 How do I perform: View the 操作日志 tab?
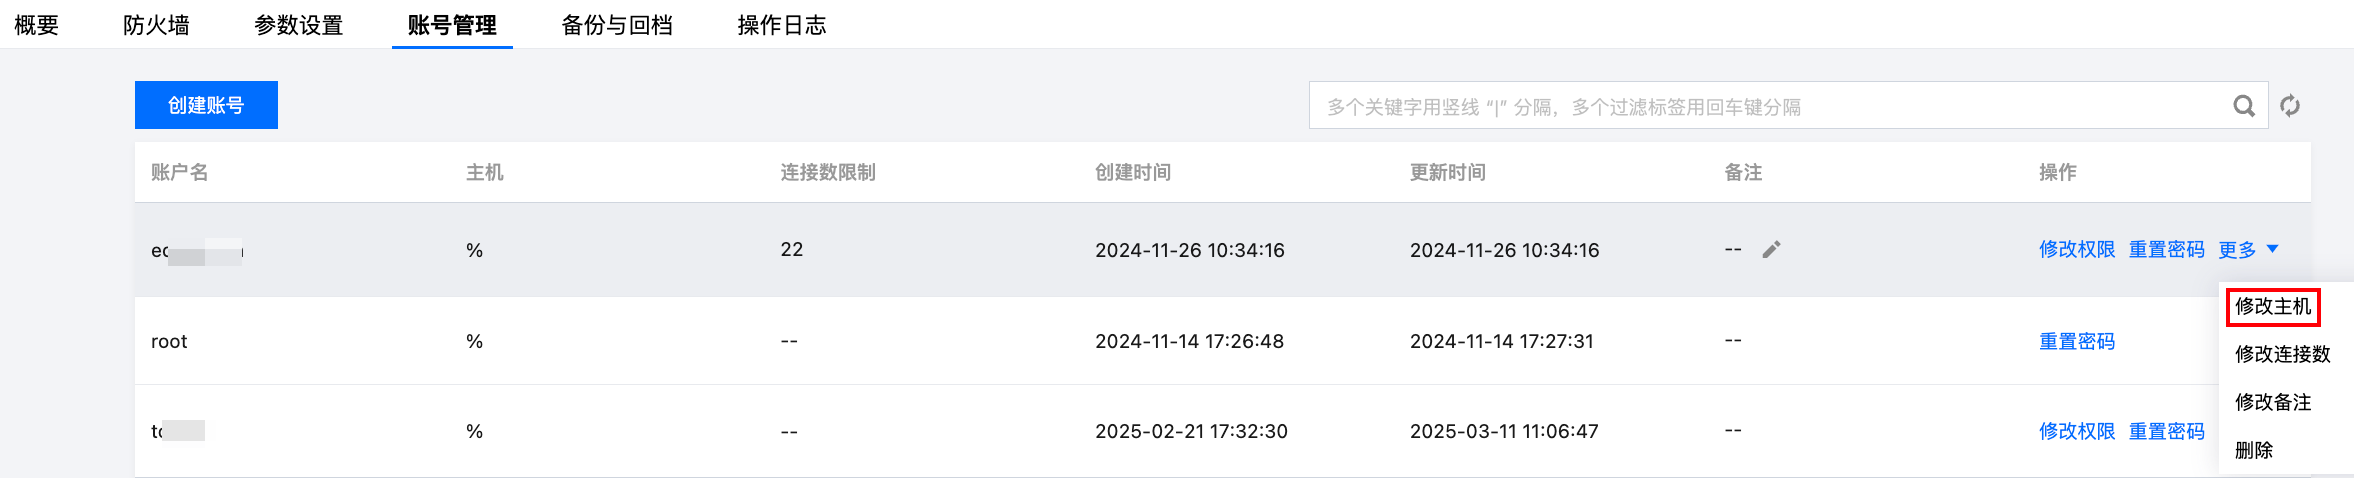coord(782,25)
